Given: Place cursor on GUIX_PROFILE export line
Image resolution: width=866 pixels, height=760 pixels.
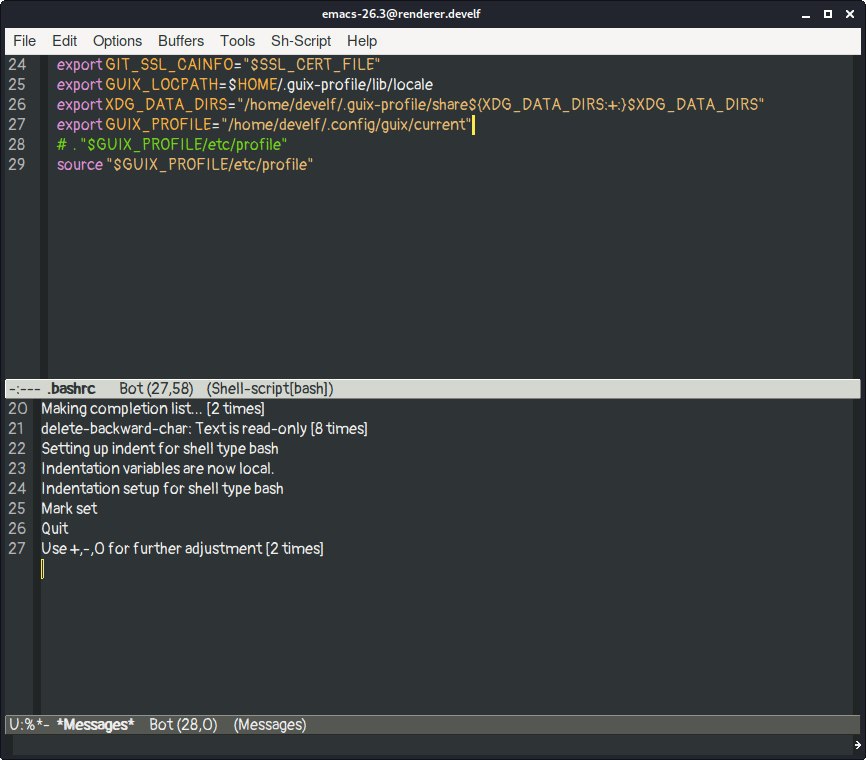Looking at the screenshot, I should click(264, 124).
